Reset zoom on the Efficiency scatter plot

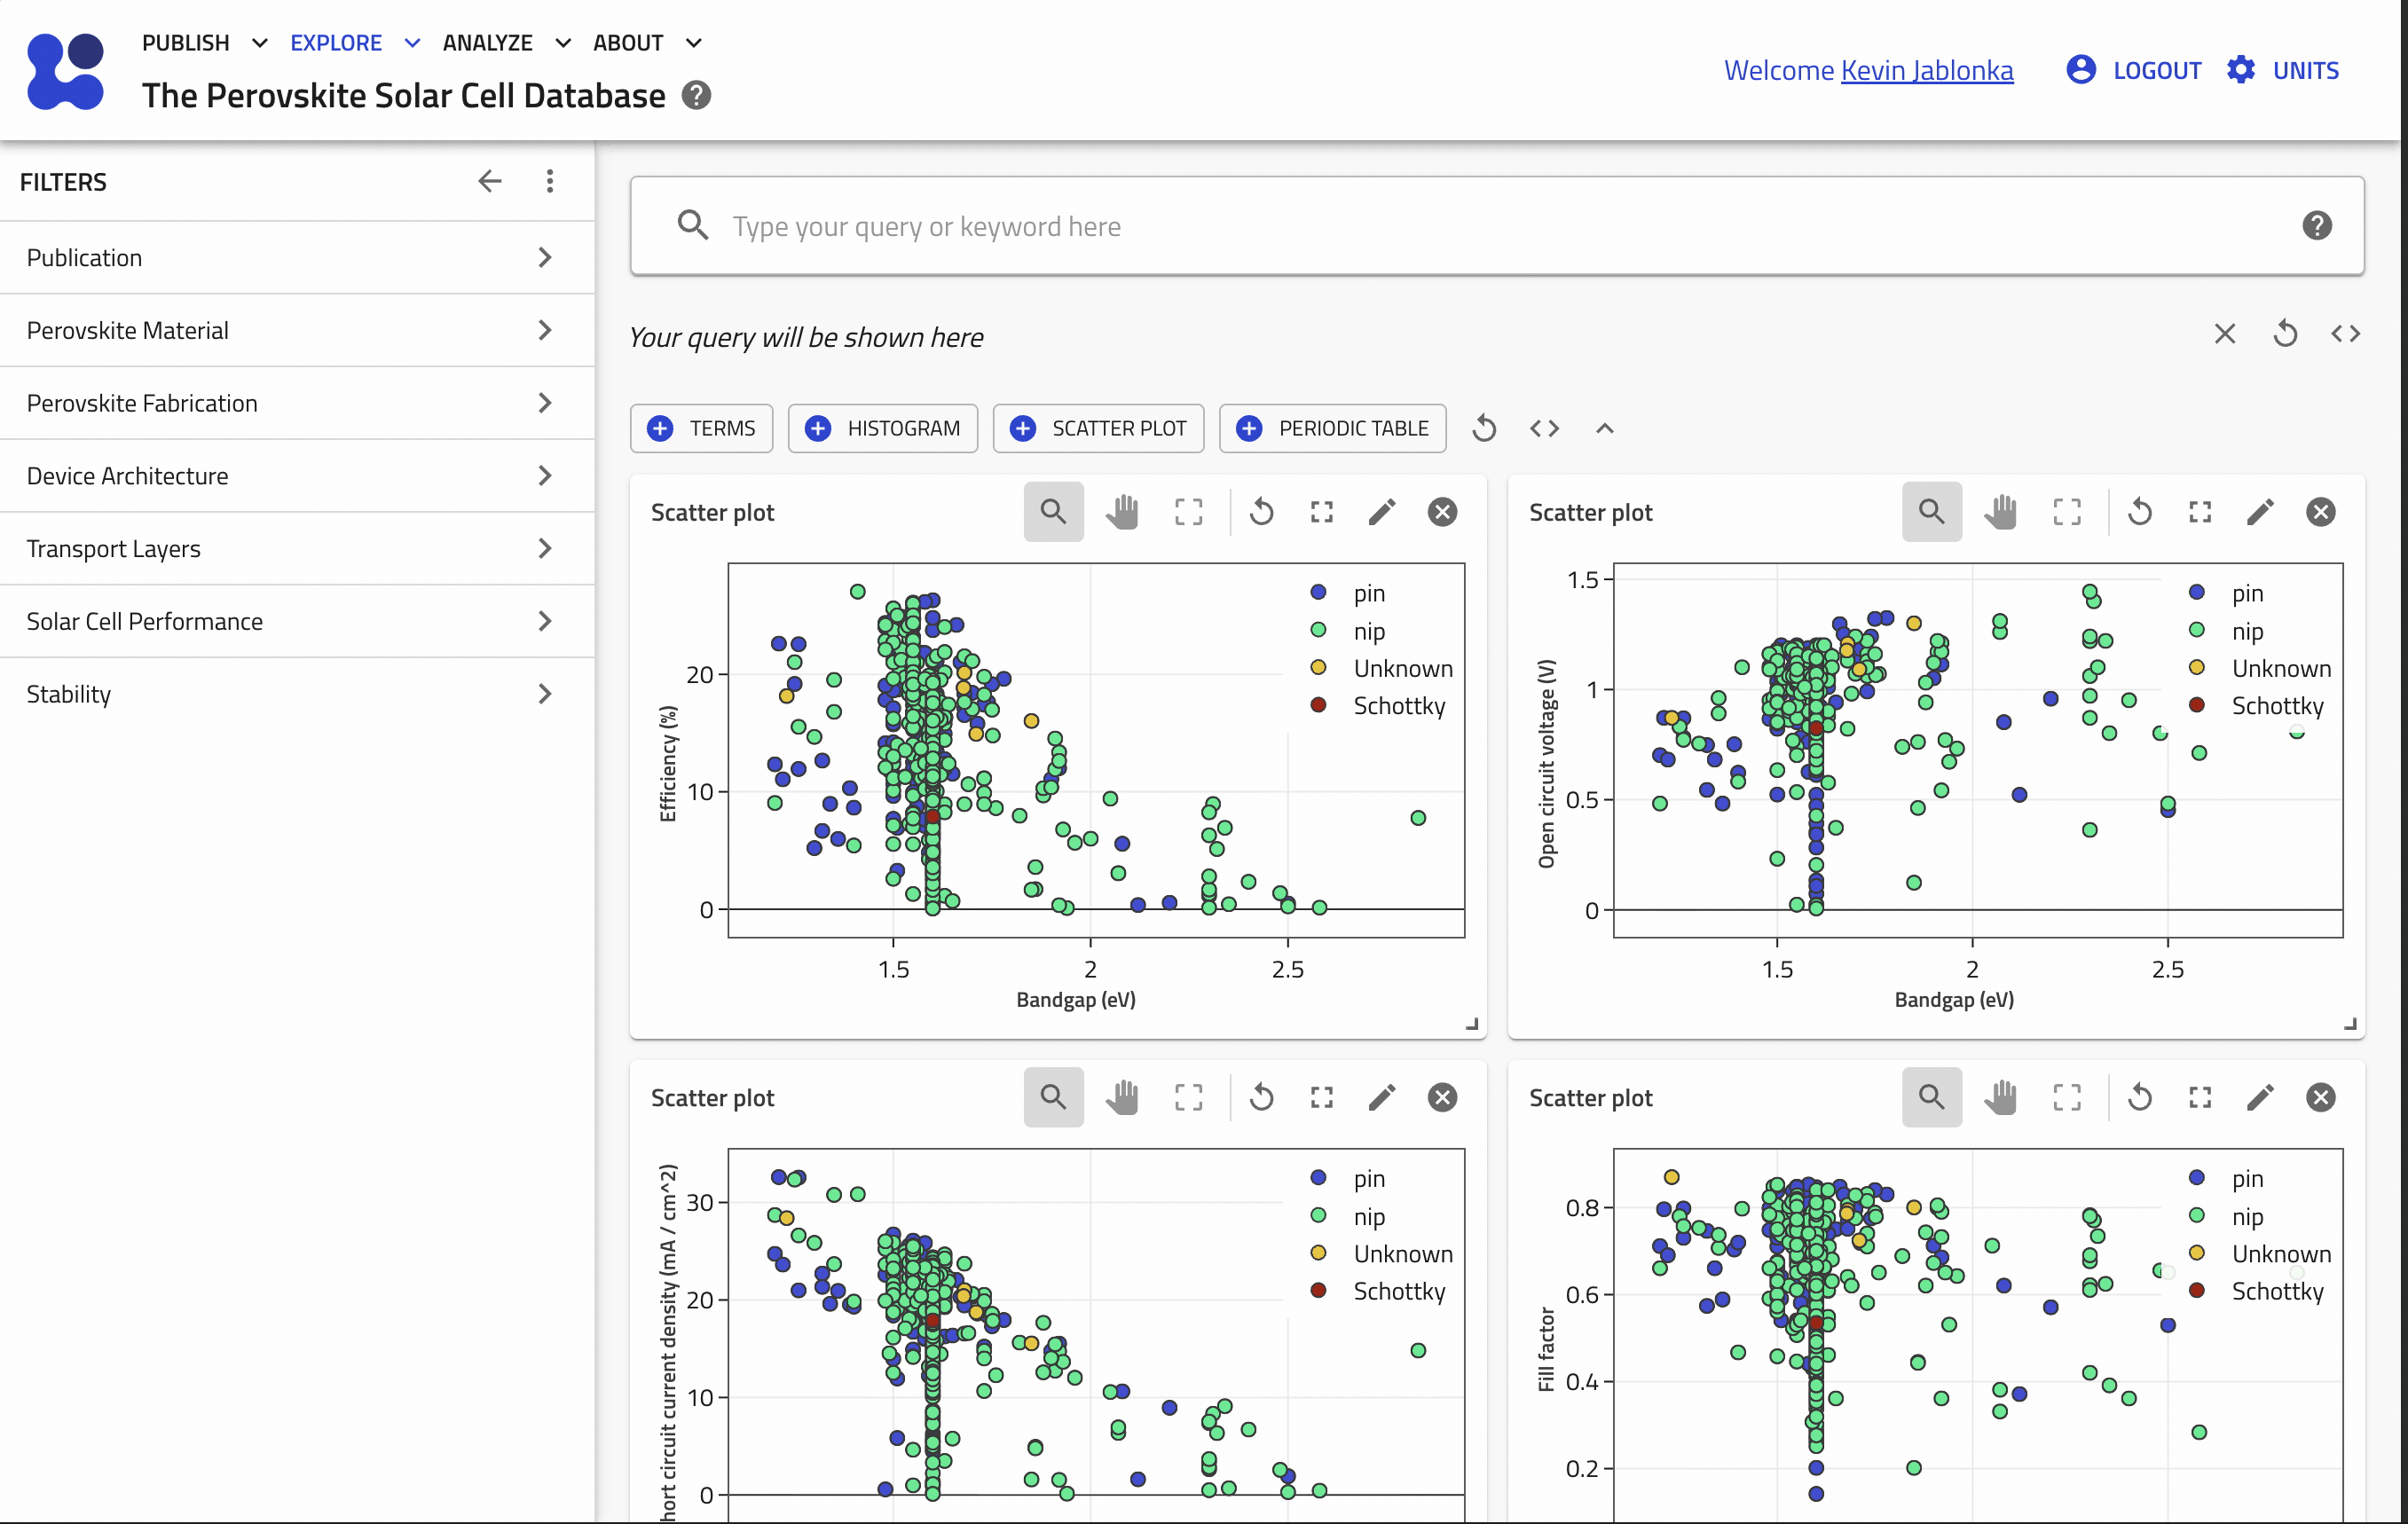pyautogui.click(x=1262, y=512)
